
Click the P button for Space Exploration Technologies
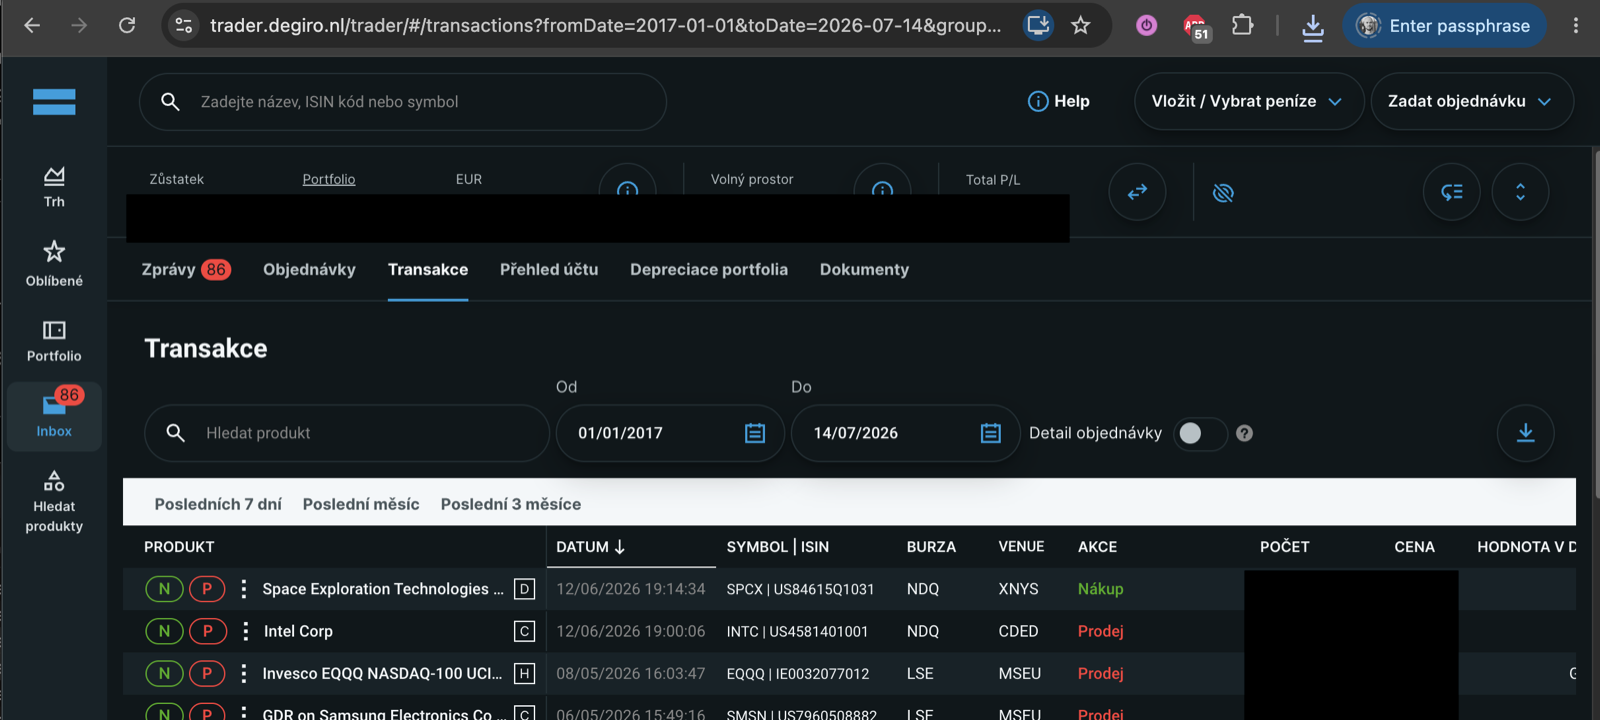point(207,589)
